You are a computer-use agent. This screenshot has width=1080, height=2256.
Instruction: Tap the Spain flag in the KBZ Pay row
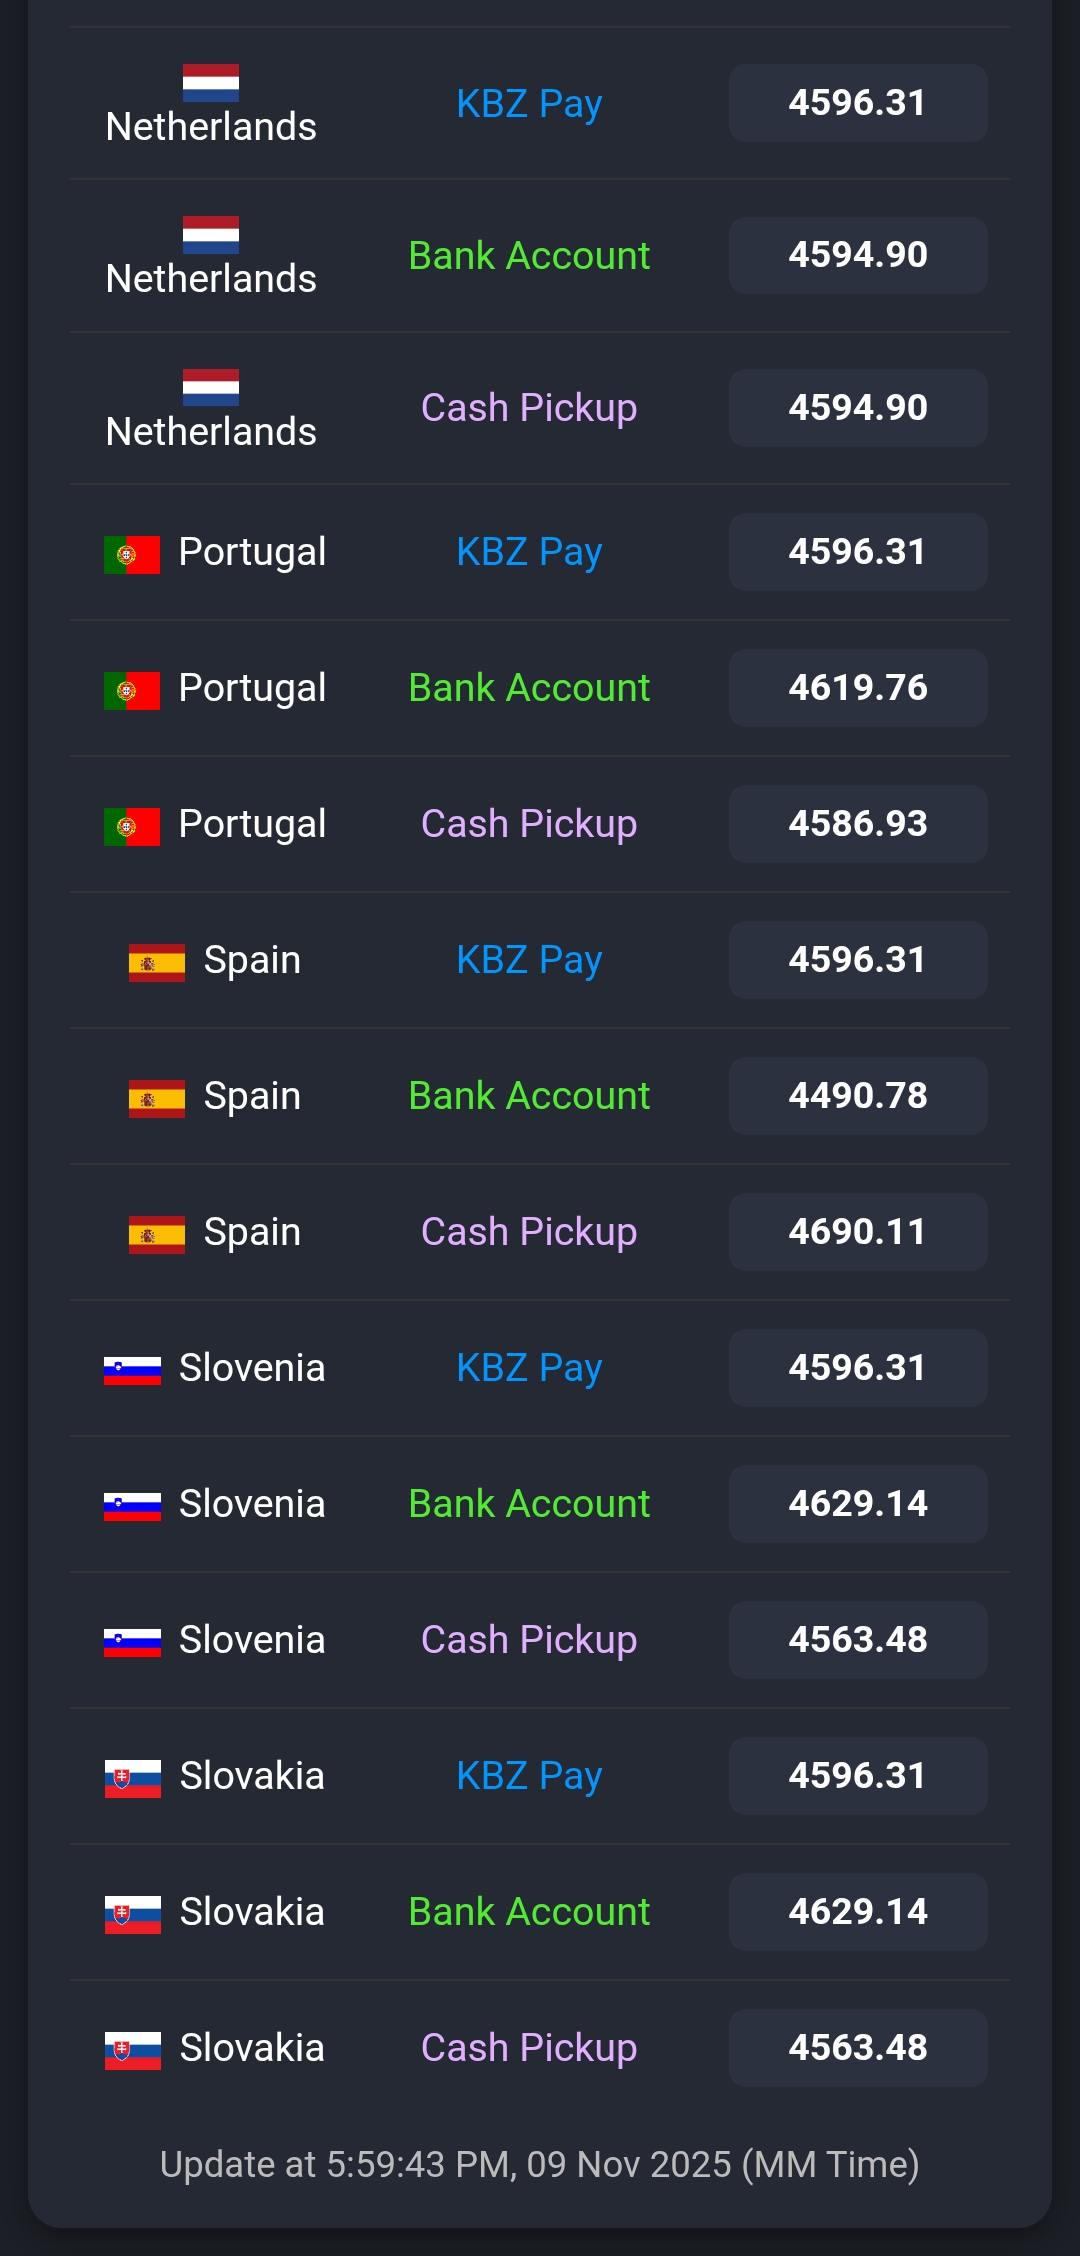pyautogui.click(x=157, y=962)
